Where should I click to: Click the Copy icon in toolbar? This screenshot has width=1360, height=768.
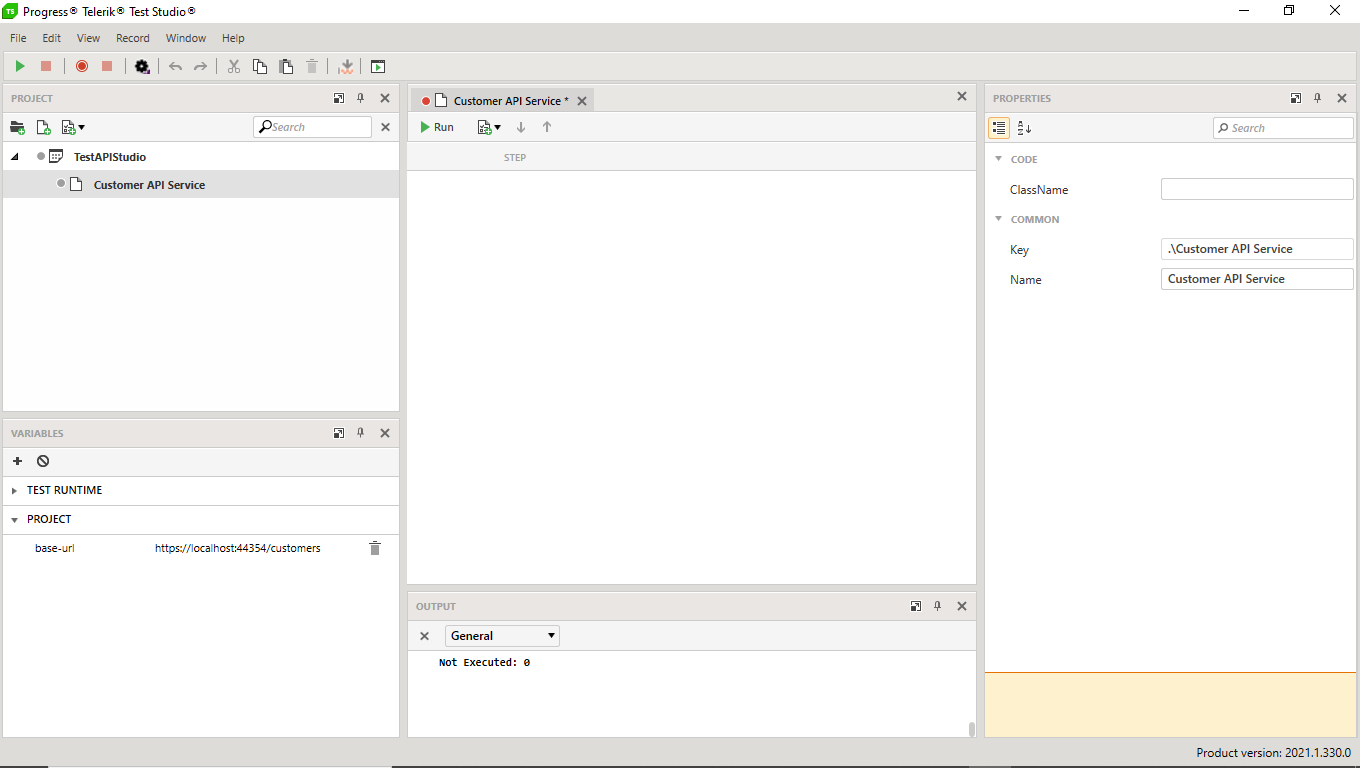260,66
